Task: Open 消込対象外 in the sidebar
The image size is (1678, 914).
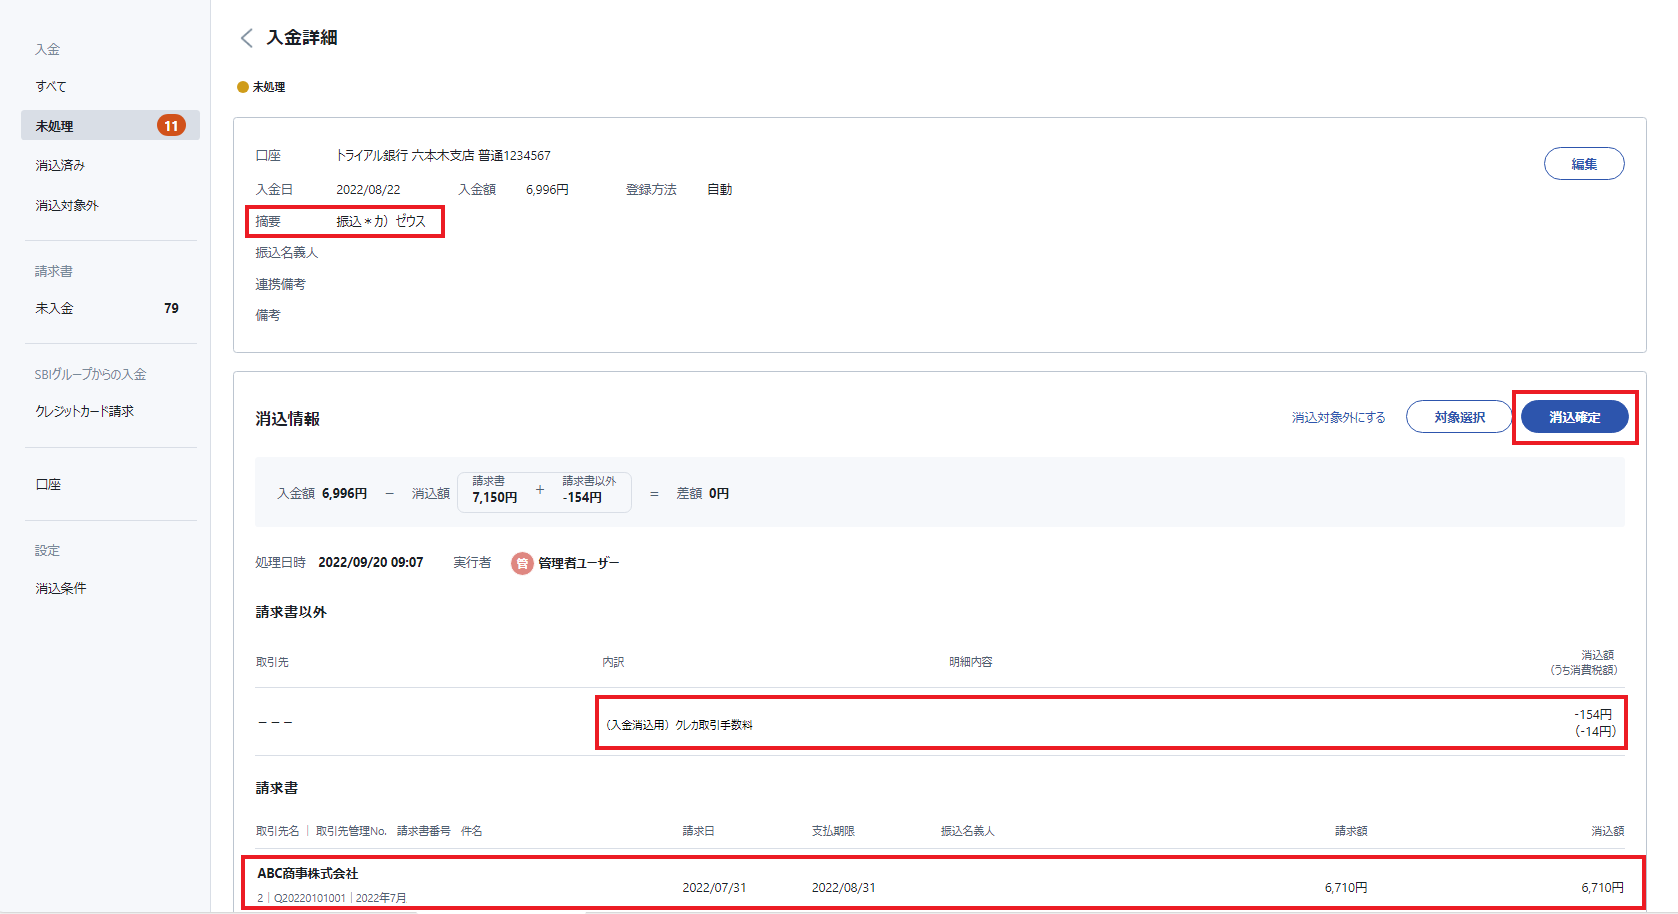Action: point(67,205)
